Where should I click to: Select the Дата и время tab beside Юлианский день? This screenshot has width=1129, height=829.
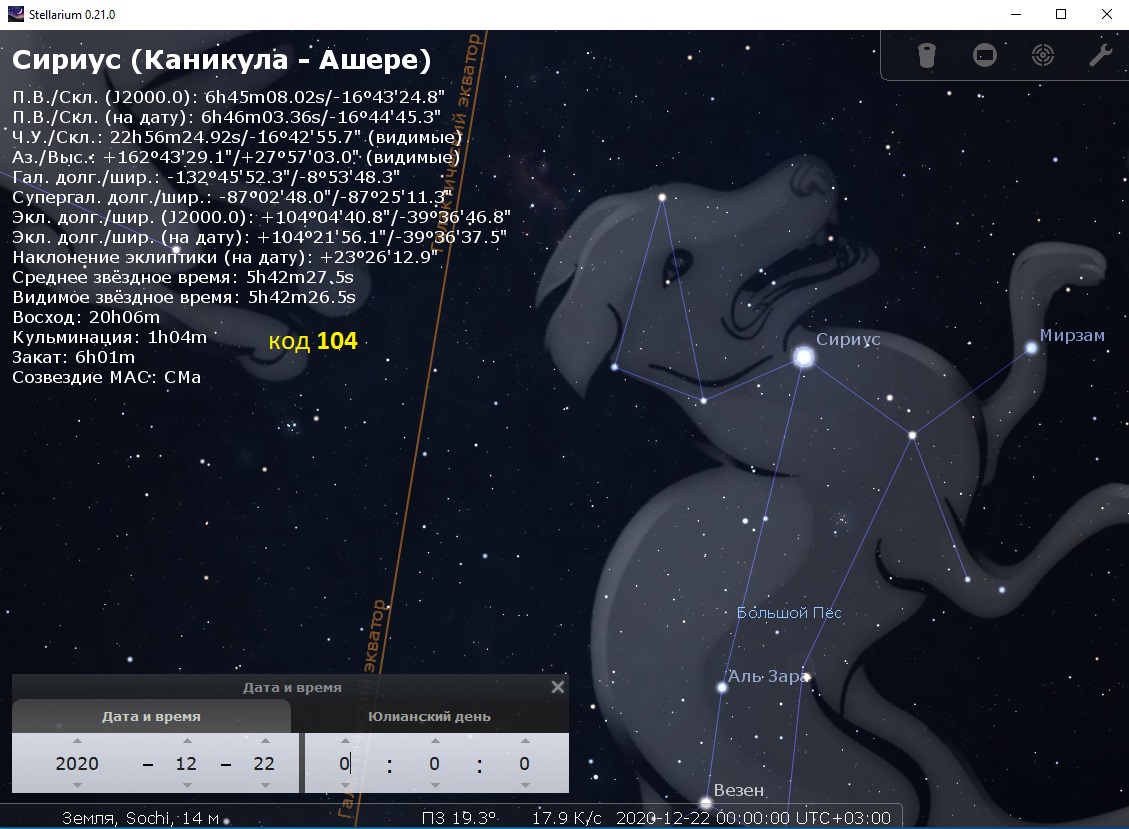(151, 717)
